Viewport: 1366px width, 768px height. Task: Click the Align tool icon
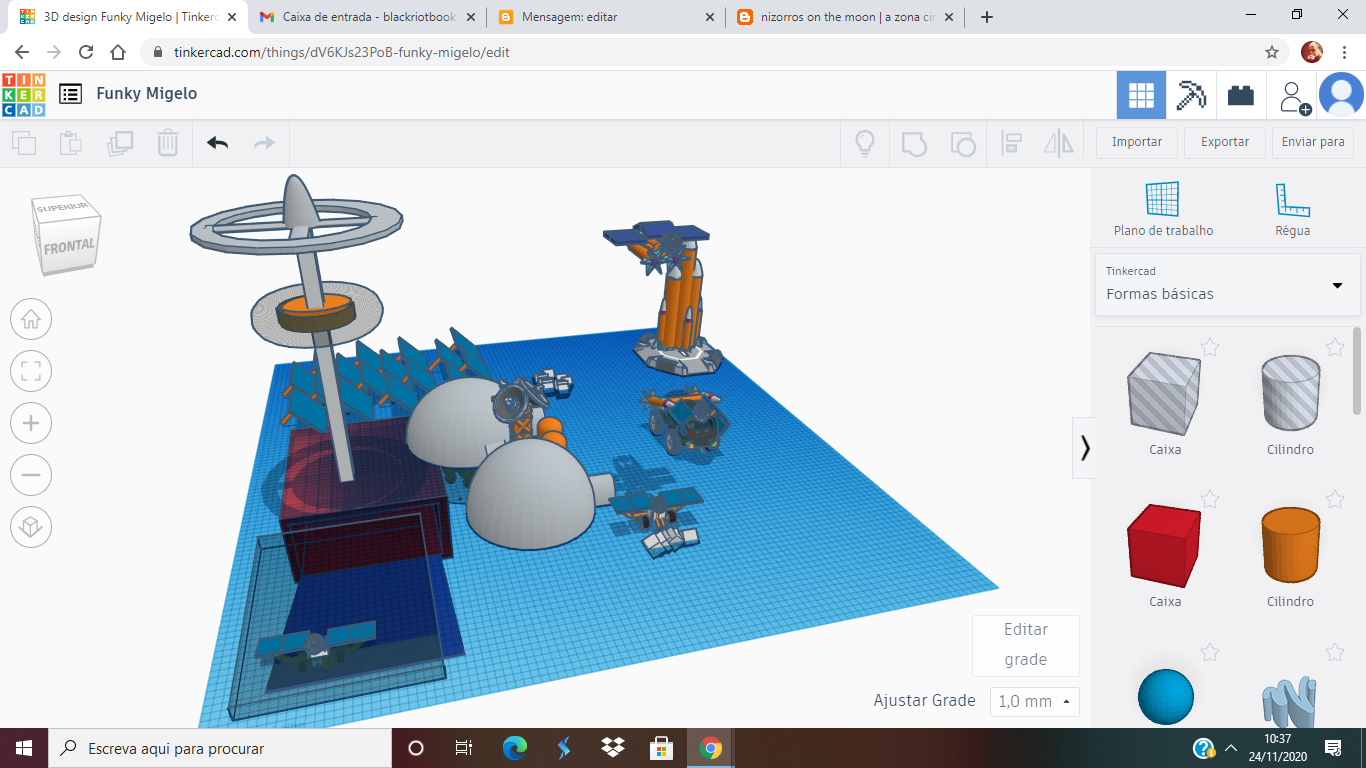click(x=1011, y=143)
